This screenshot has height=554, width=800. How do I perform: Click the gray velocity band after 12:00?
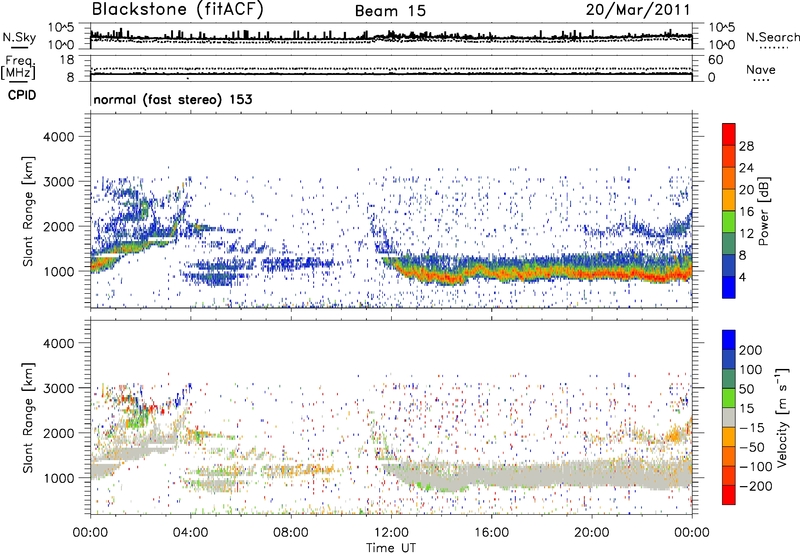coord(536,475)
